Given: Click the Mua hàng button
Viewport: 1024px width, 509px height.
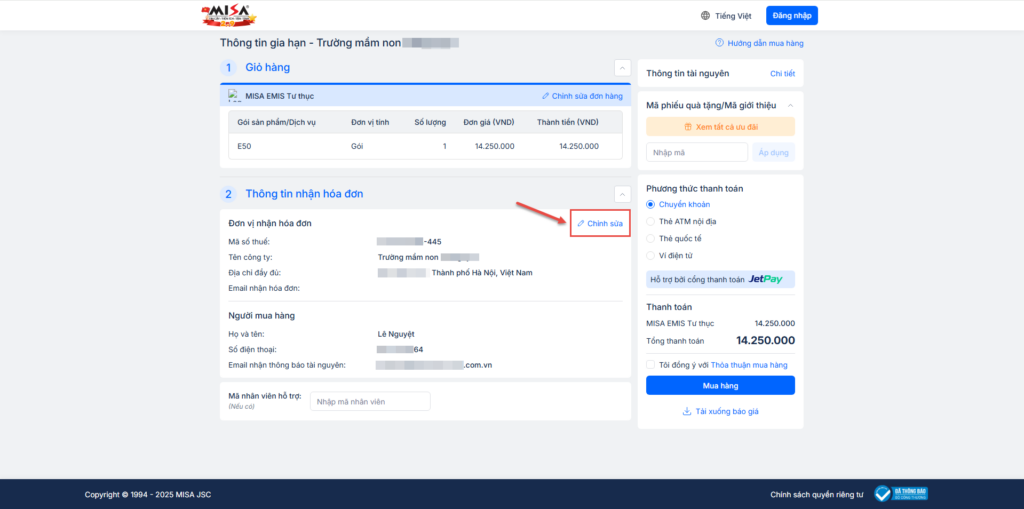Looking at the screenshot, I should tap(720, 386).
